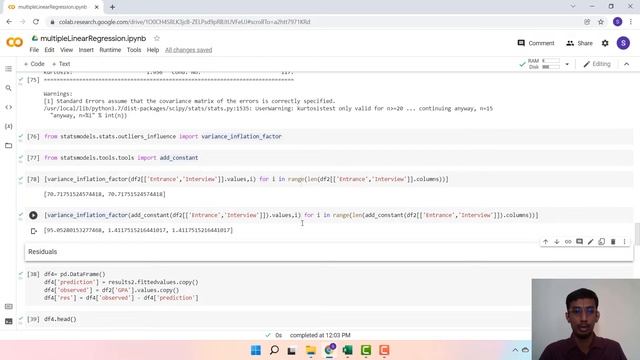This screenshot has width=640, height=360.
Task: Click the Share button
Action: click(579, 43)
